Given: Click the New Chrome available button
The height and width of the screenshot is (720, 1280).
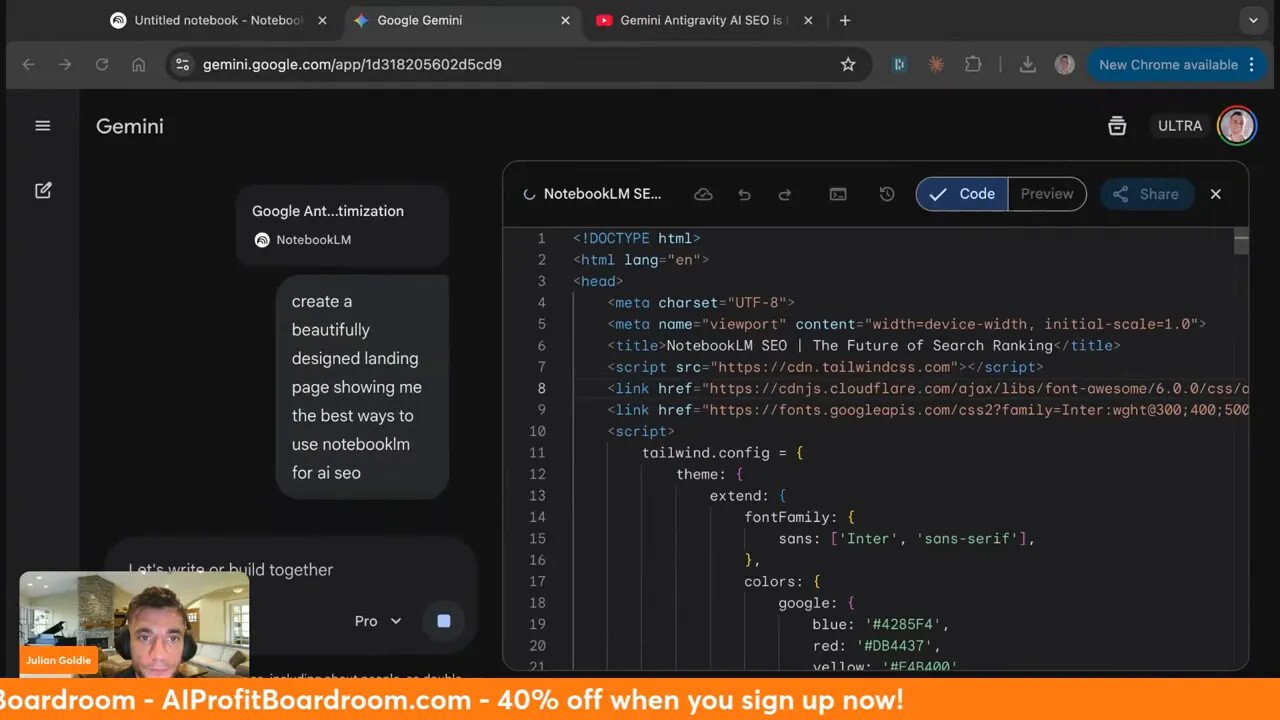Looking at the screenshot, I should pyautogui.click(x=1170, y=64).
